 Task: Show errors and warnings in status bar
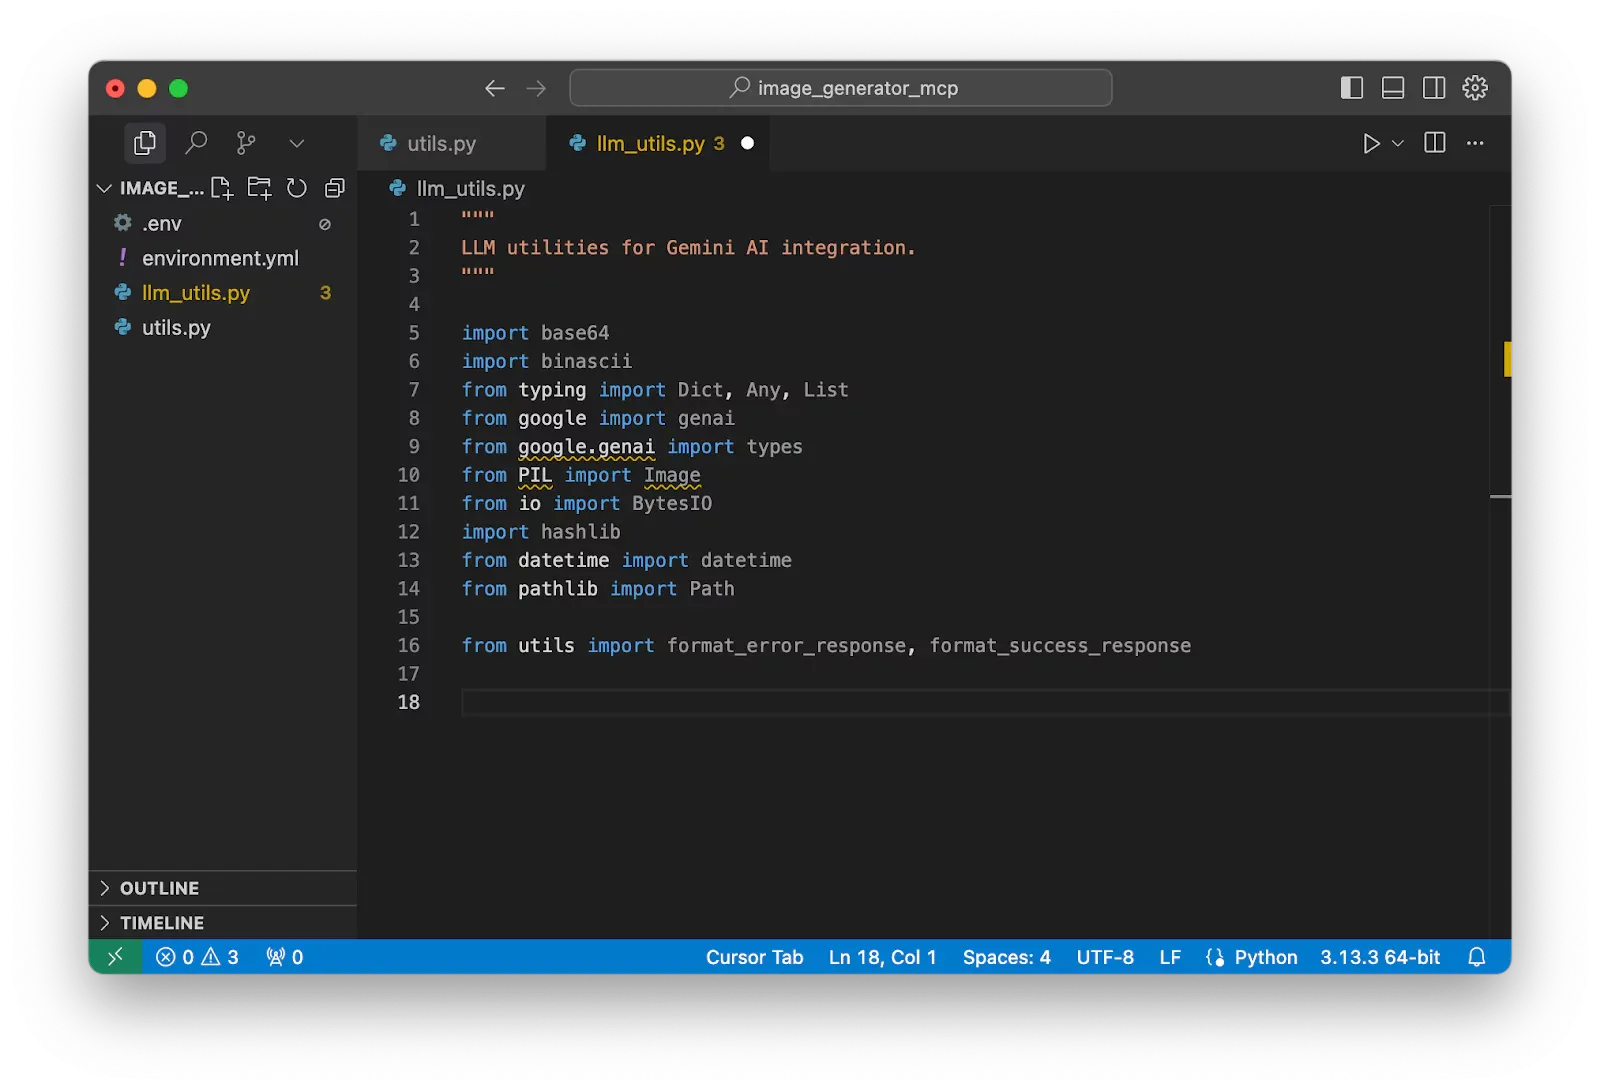197,957
